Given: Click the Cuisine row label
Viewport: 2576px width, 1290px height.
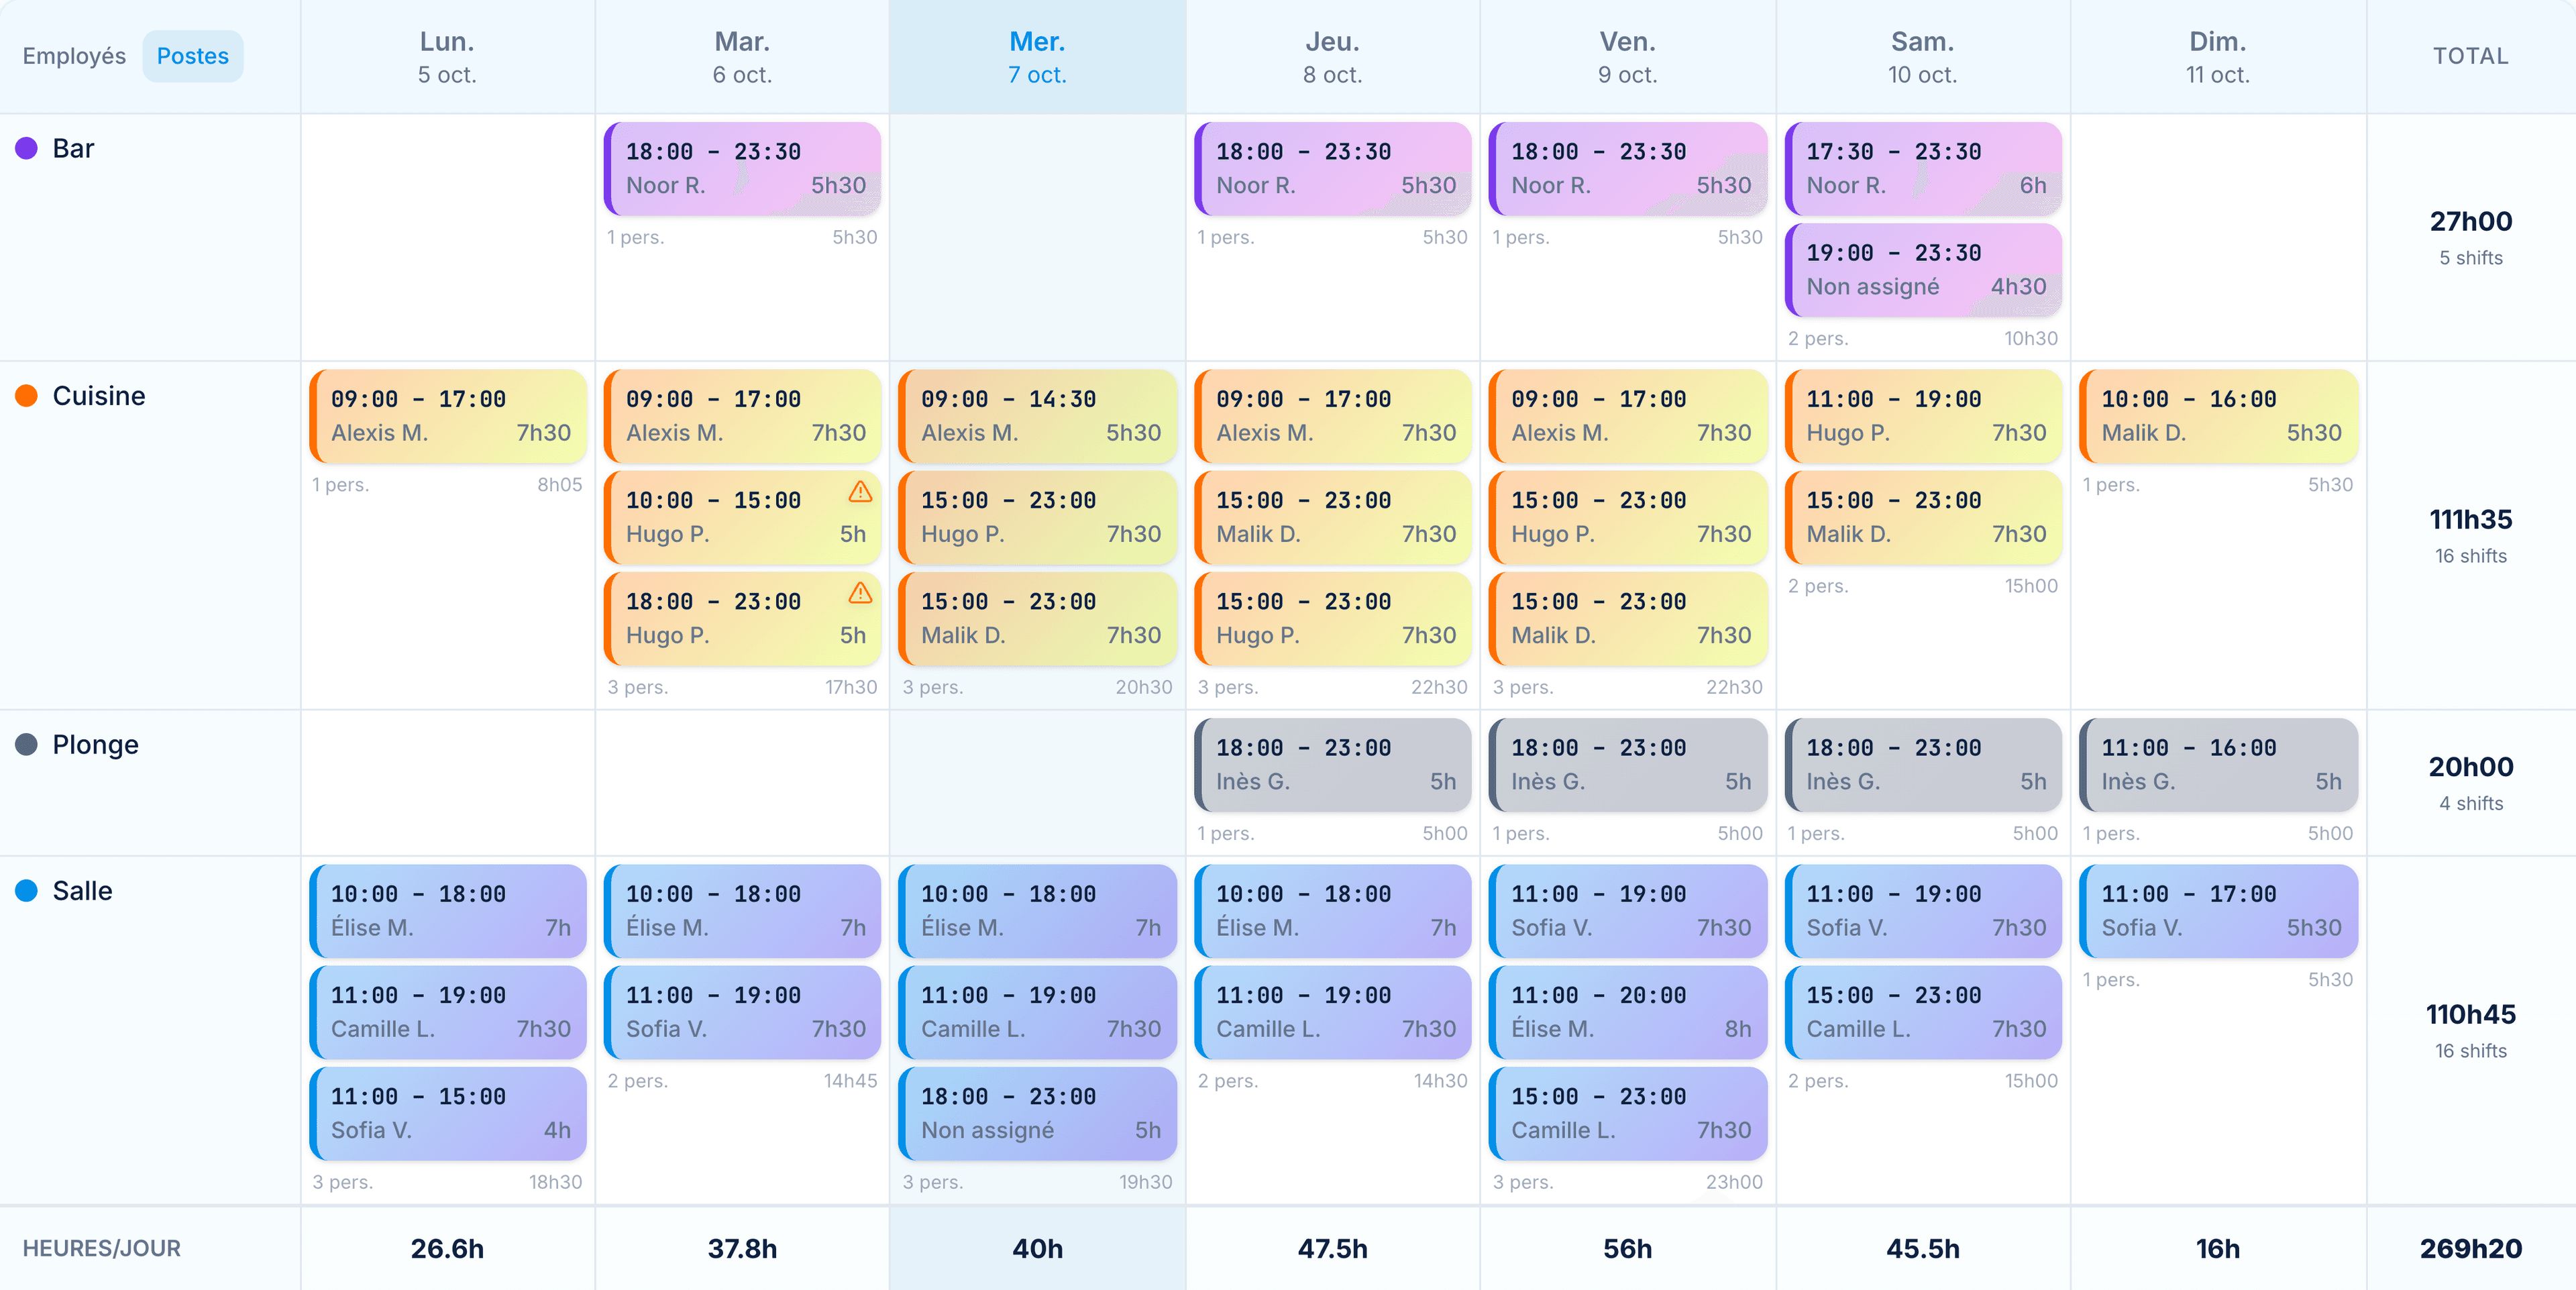Looking at the screenshot, I should 99,396.
